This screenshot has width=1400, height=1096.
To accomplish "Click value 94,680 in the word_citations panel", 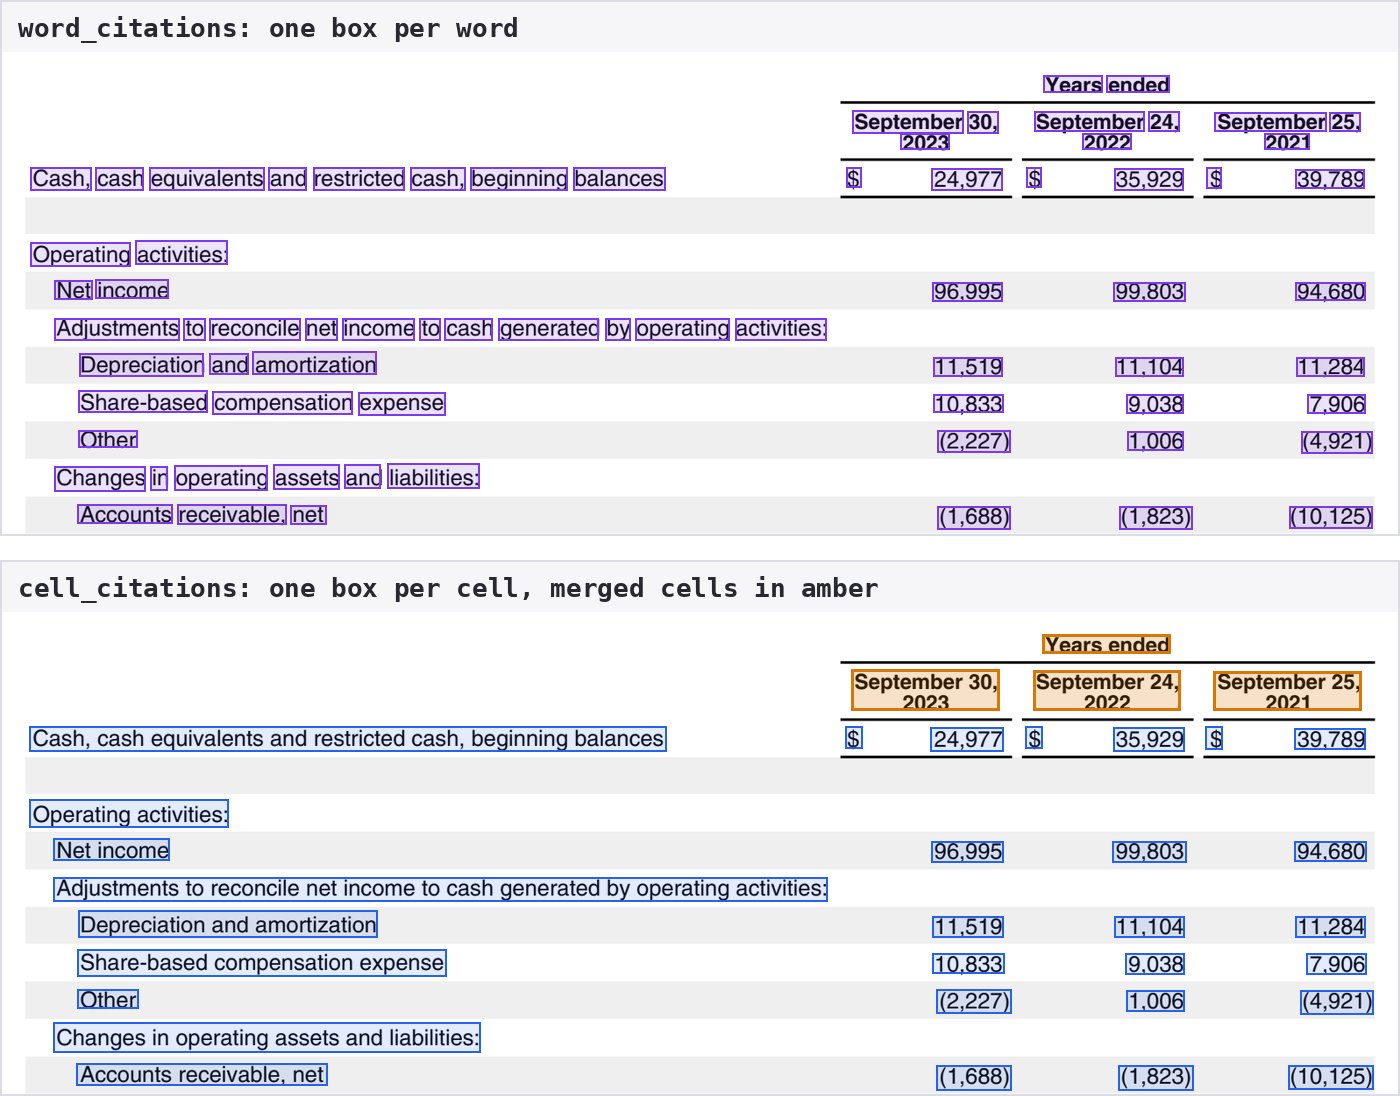I will tap(1330, 292).
